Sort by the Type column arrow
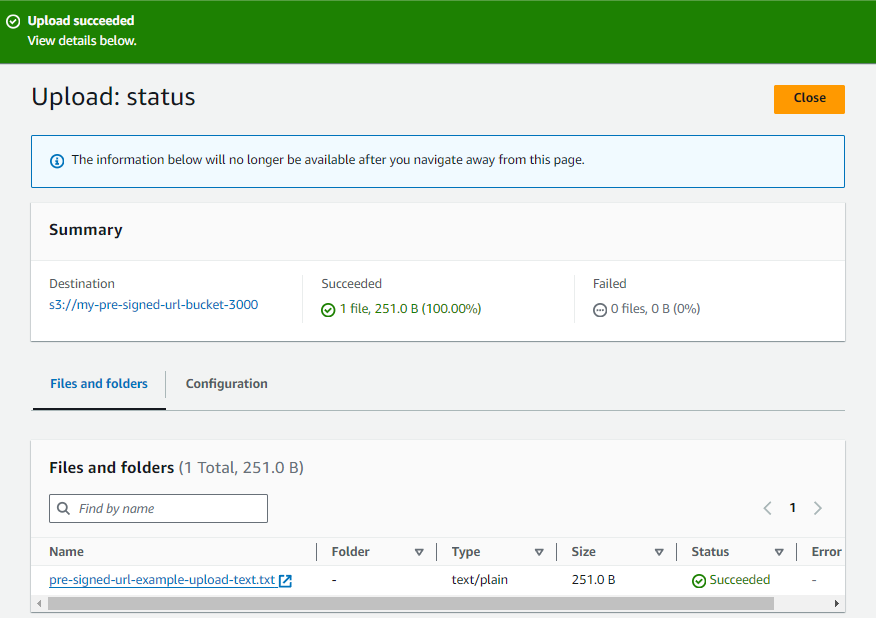The width and height of the screenshot is (876, 618). point(539,552)
